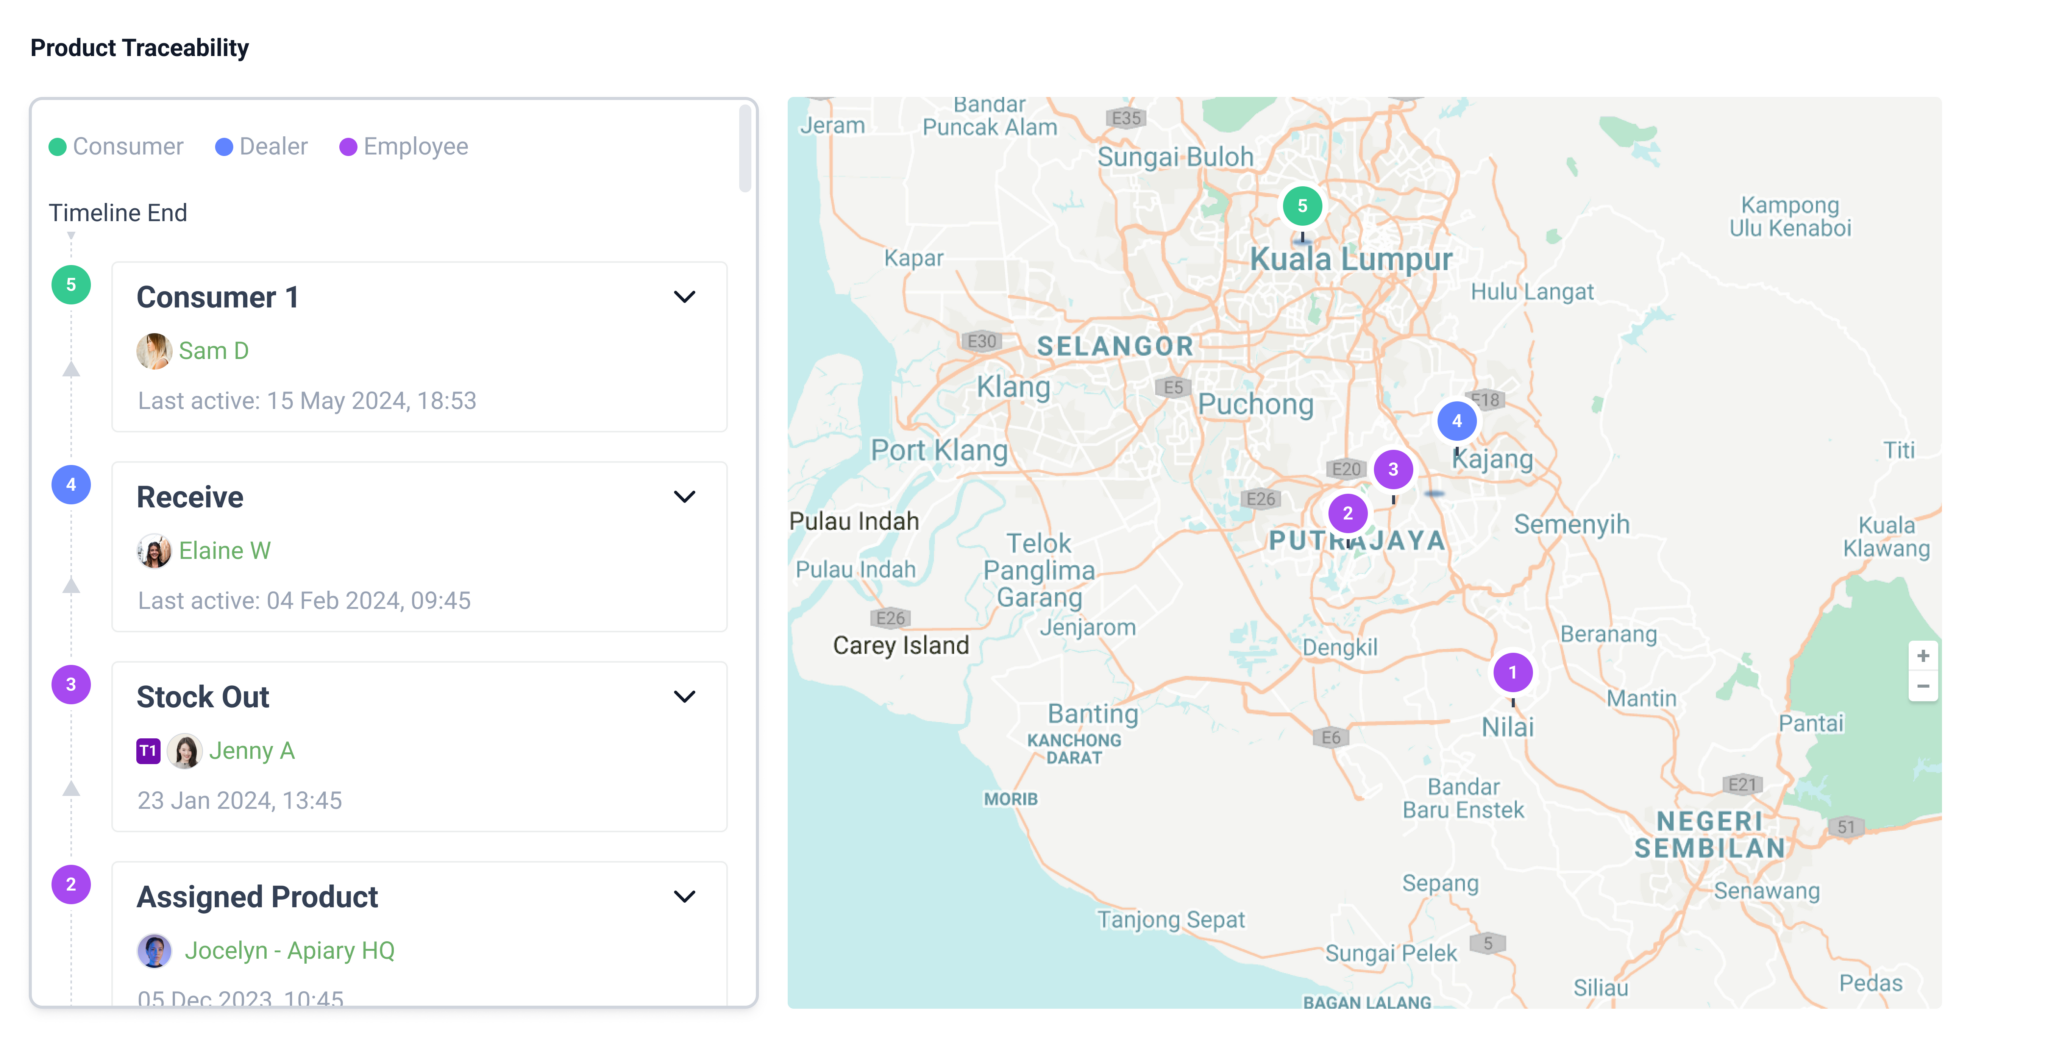Click green map marker 5 near Kuala Lumpur
This screenshot has height=1039, width=2048.
pos(1302,206)
